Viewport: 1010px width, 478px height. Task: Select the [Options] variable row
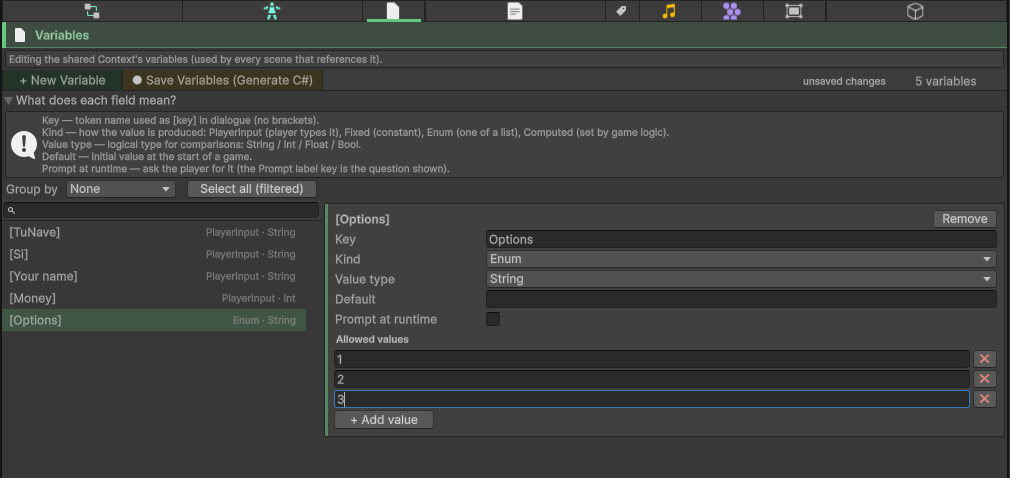153,320
